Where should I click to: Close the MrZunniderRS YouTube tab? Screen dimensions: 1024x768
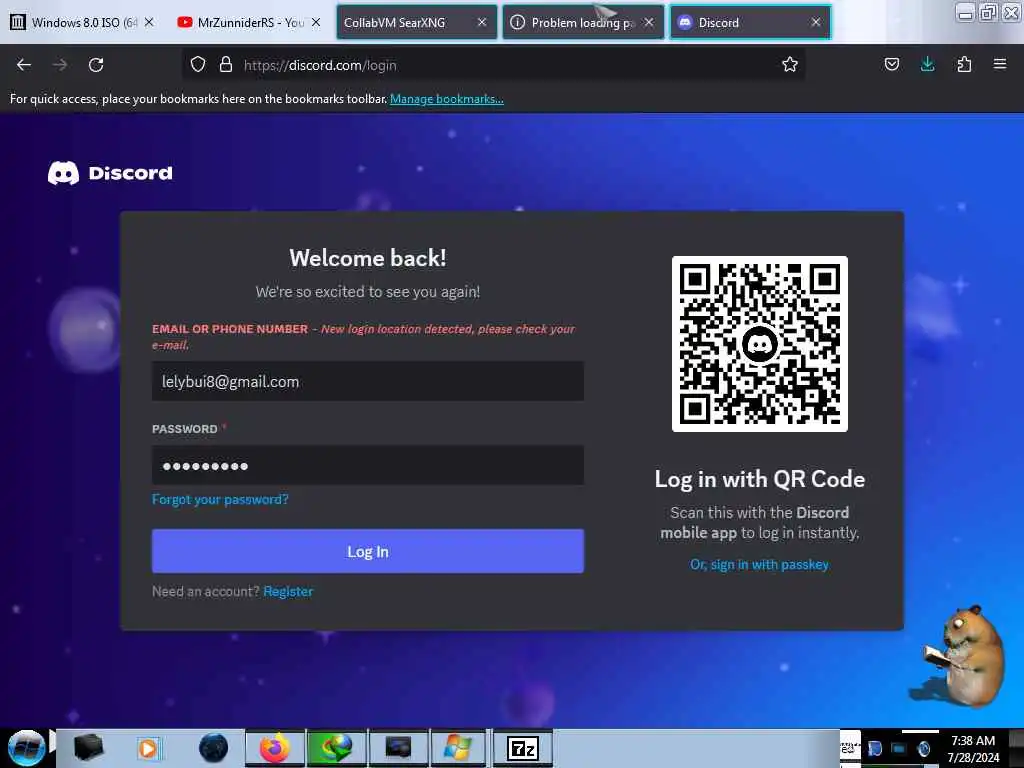316,22
